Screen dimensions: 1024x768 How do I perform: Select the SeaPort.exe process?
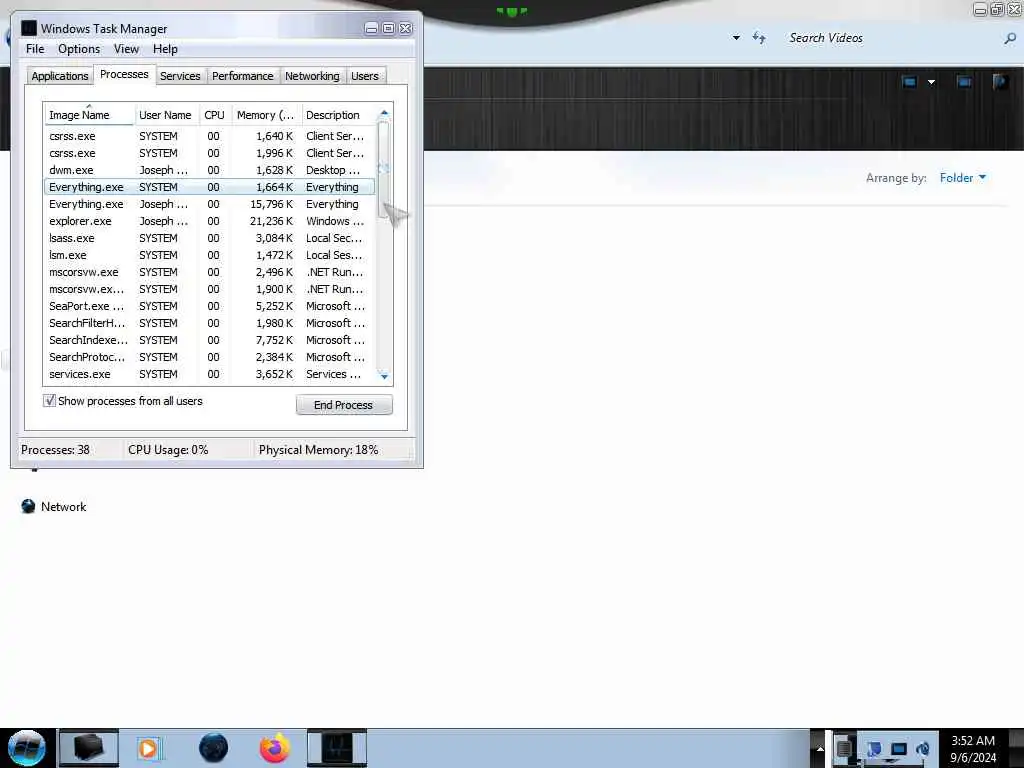coord(209,306)
